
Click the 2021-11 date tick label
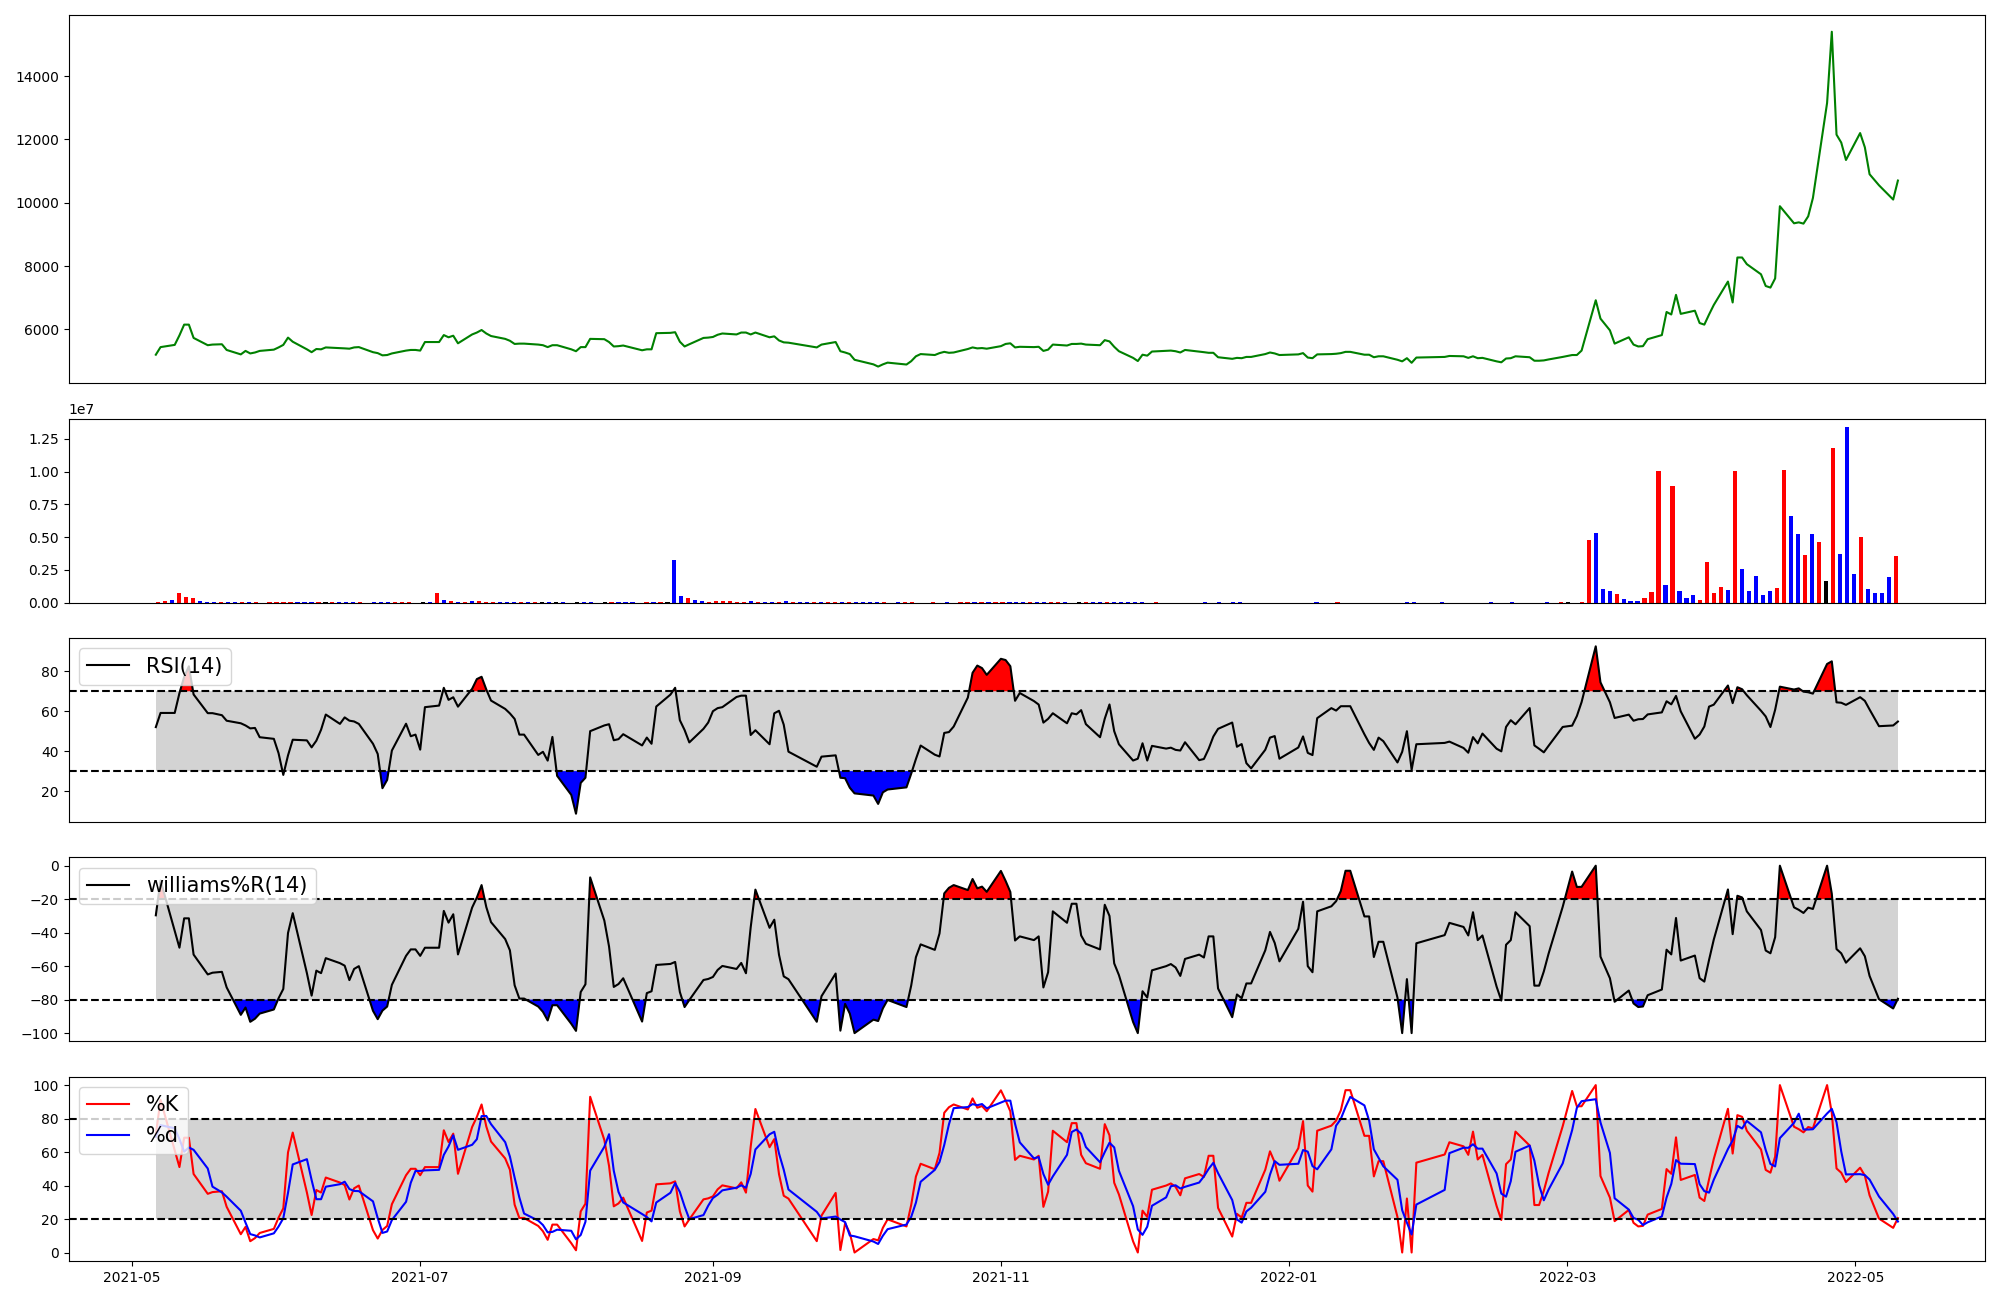1001,1277
